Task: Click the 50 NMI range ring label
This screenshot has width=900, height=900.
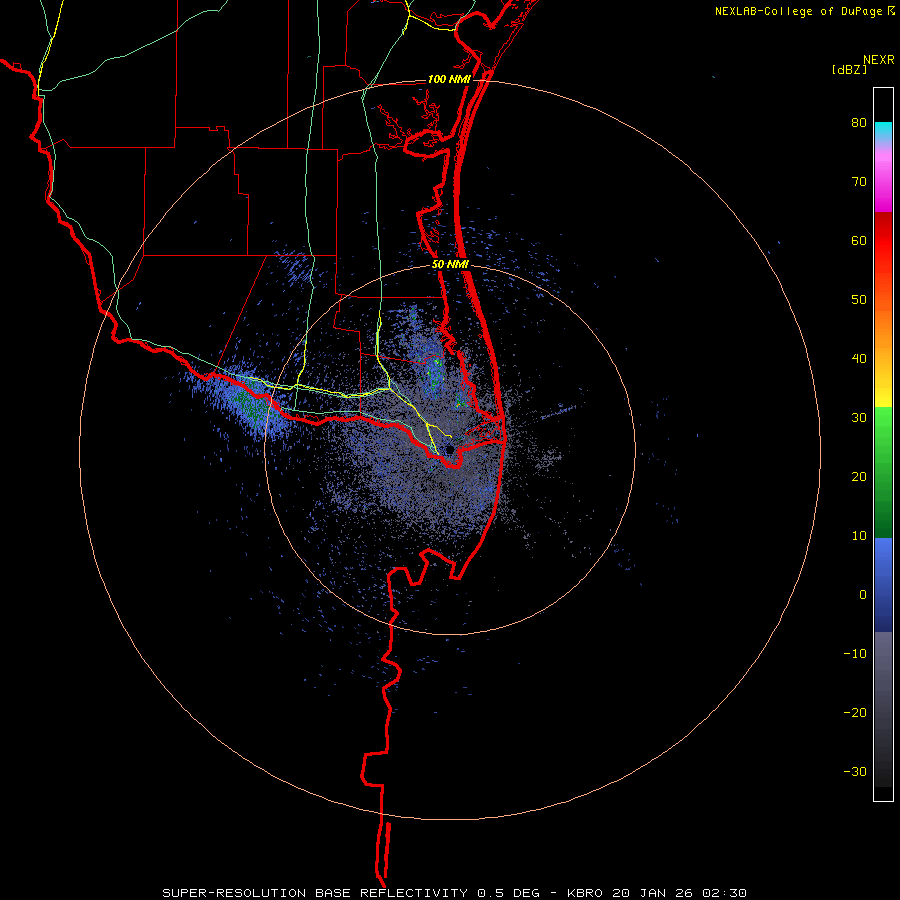Action: click(451, 265)
